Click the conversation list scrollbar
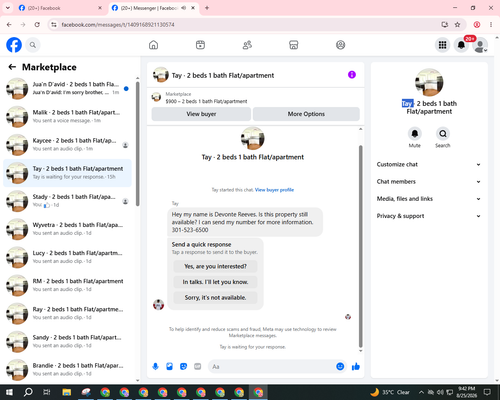The image size is (500, 400). pyautogui.click(x=138, y=144)
